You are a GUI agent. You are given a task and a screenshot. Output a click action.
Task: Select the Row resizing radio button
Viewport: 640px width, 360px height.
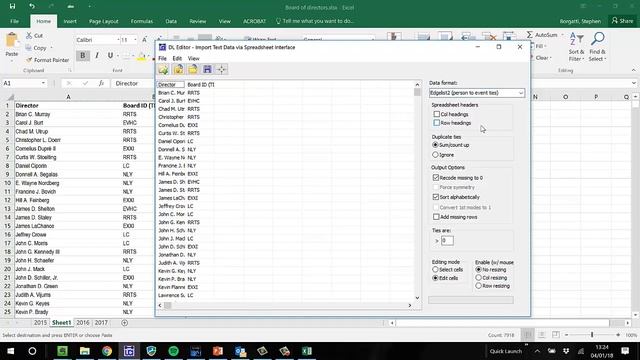[x=478, y=286]
